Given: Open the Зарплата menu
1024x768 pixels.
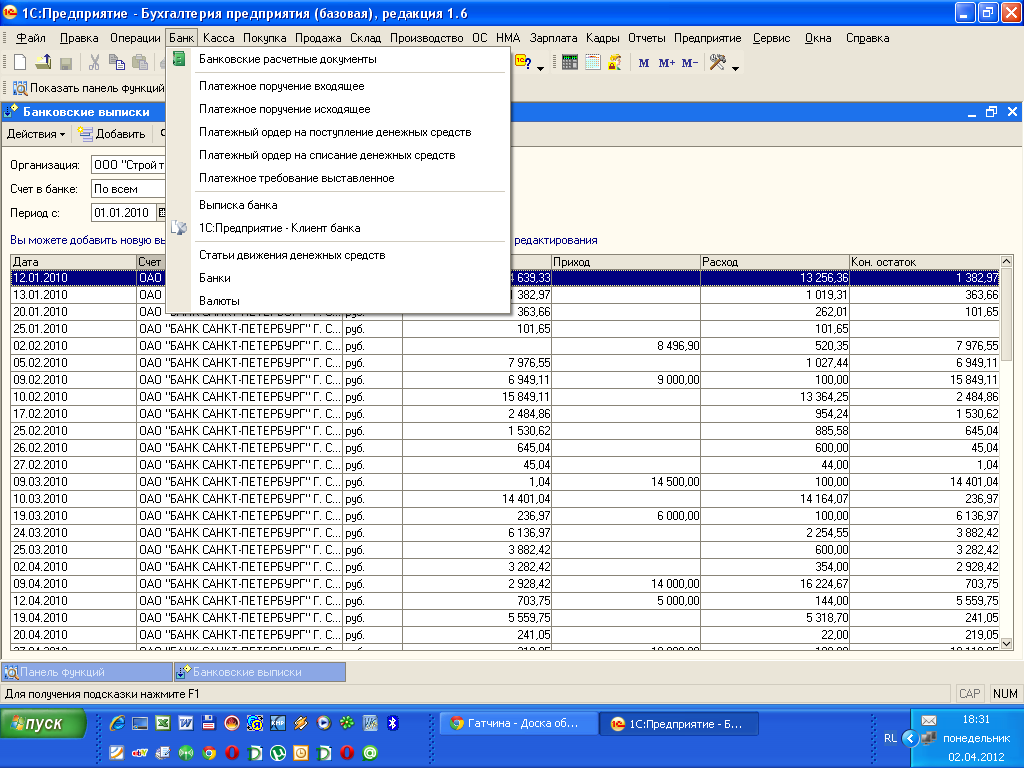Looking at the screenshot, I should tap(553, 38).
